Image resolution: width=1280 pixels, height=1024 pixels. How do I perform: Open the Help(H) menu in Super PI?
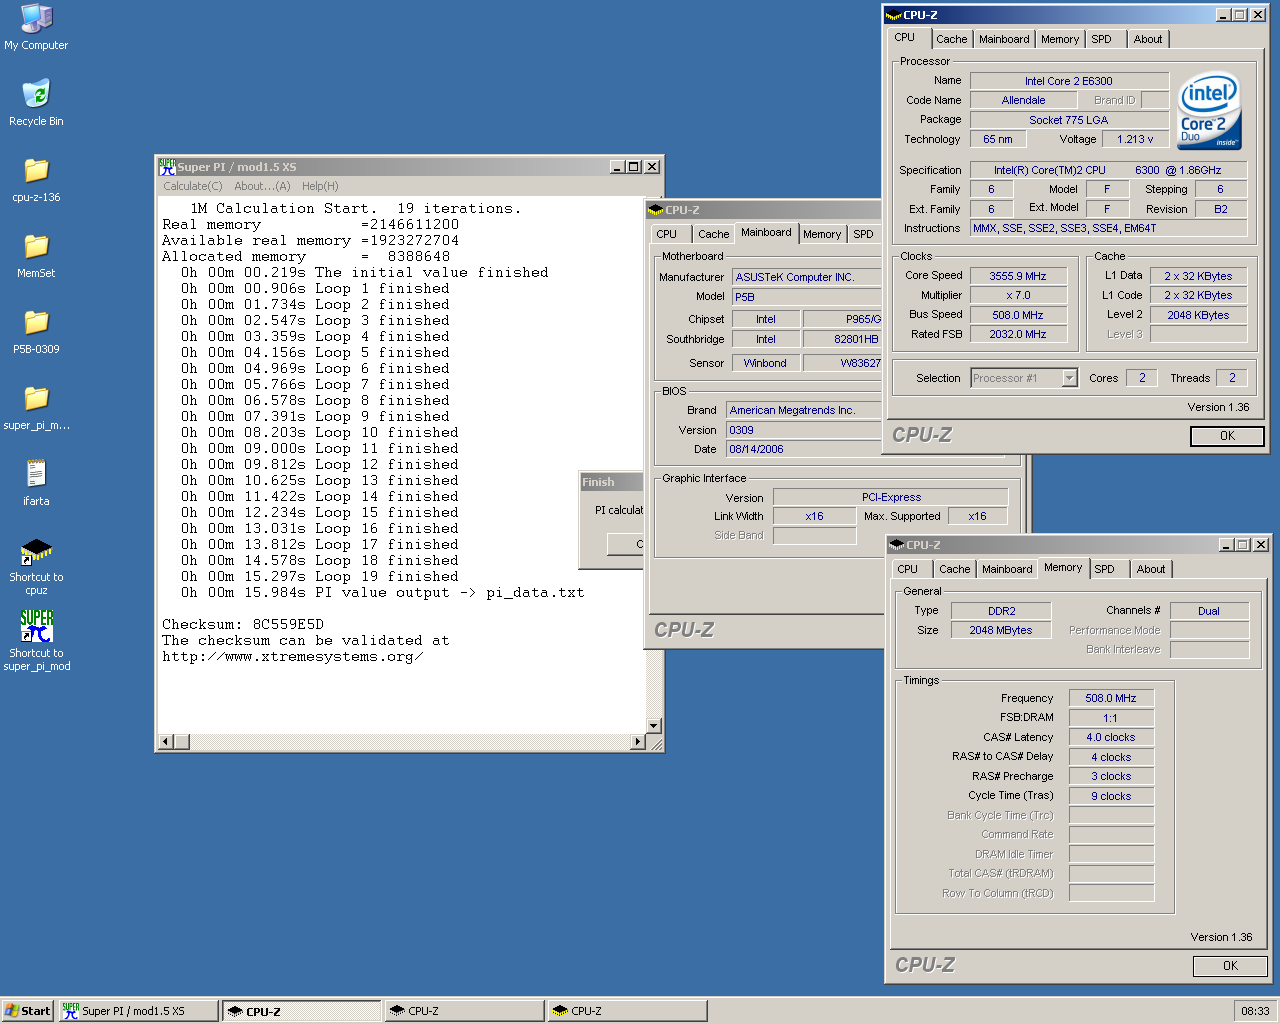click(x=320, y=186)
